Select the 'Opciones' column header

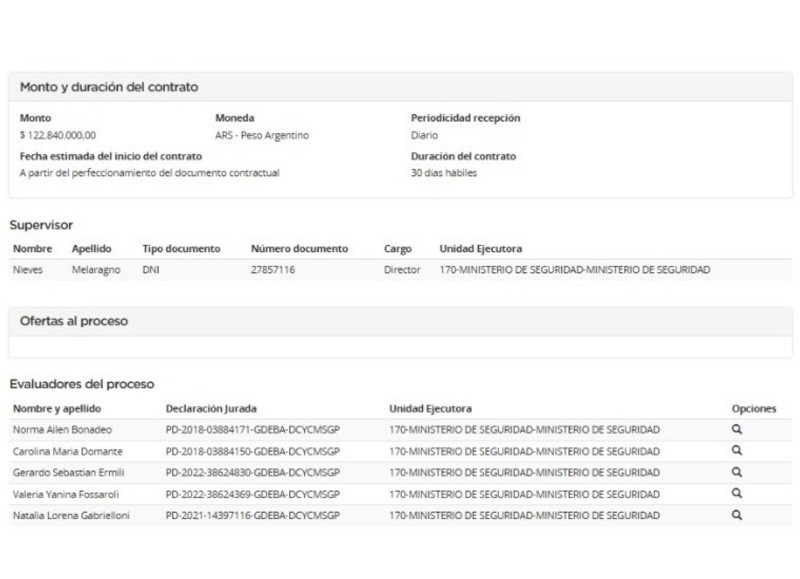(x=754, y=409)
